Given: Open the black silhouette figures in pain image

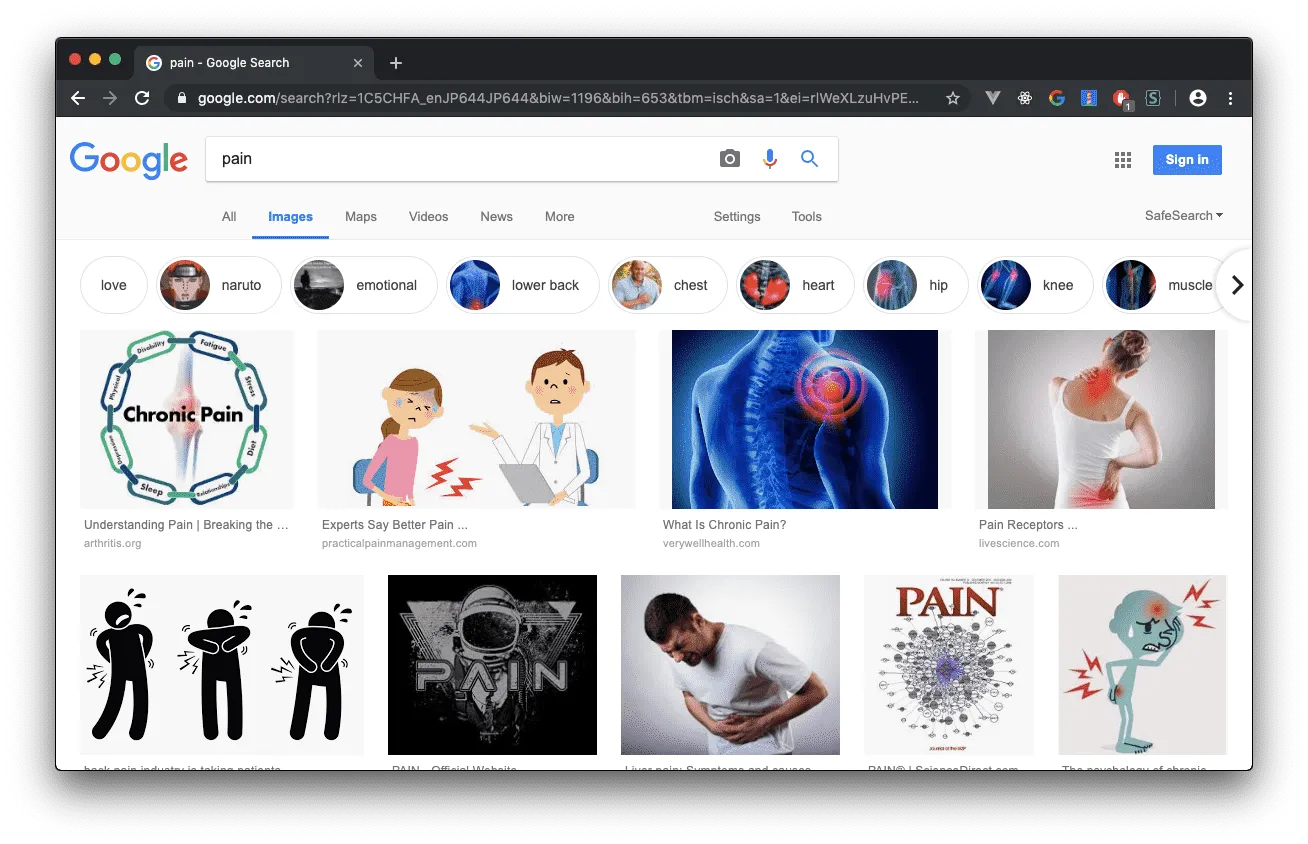Looking at the screenshot, I should pyautogui.click(x=222, y=664).
